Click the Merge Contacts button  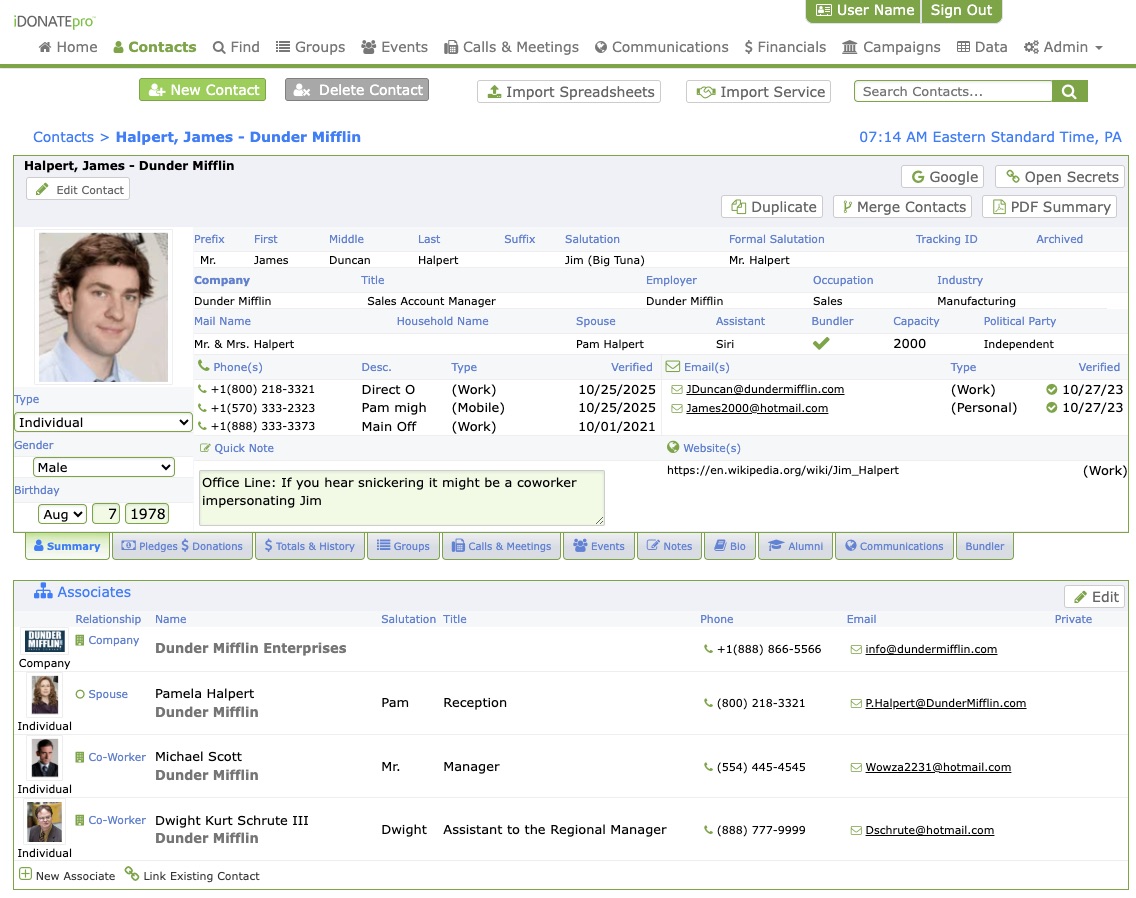(903, 207)
